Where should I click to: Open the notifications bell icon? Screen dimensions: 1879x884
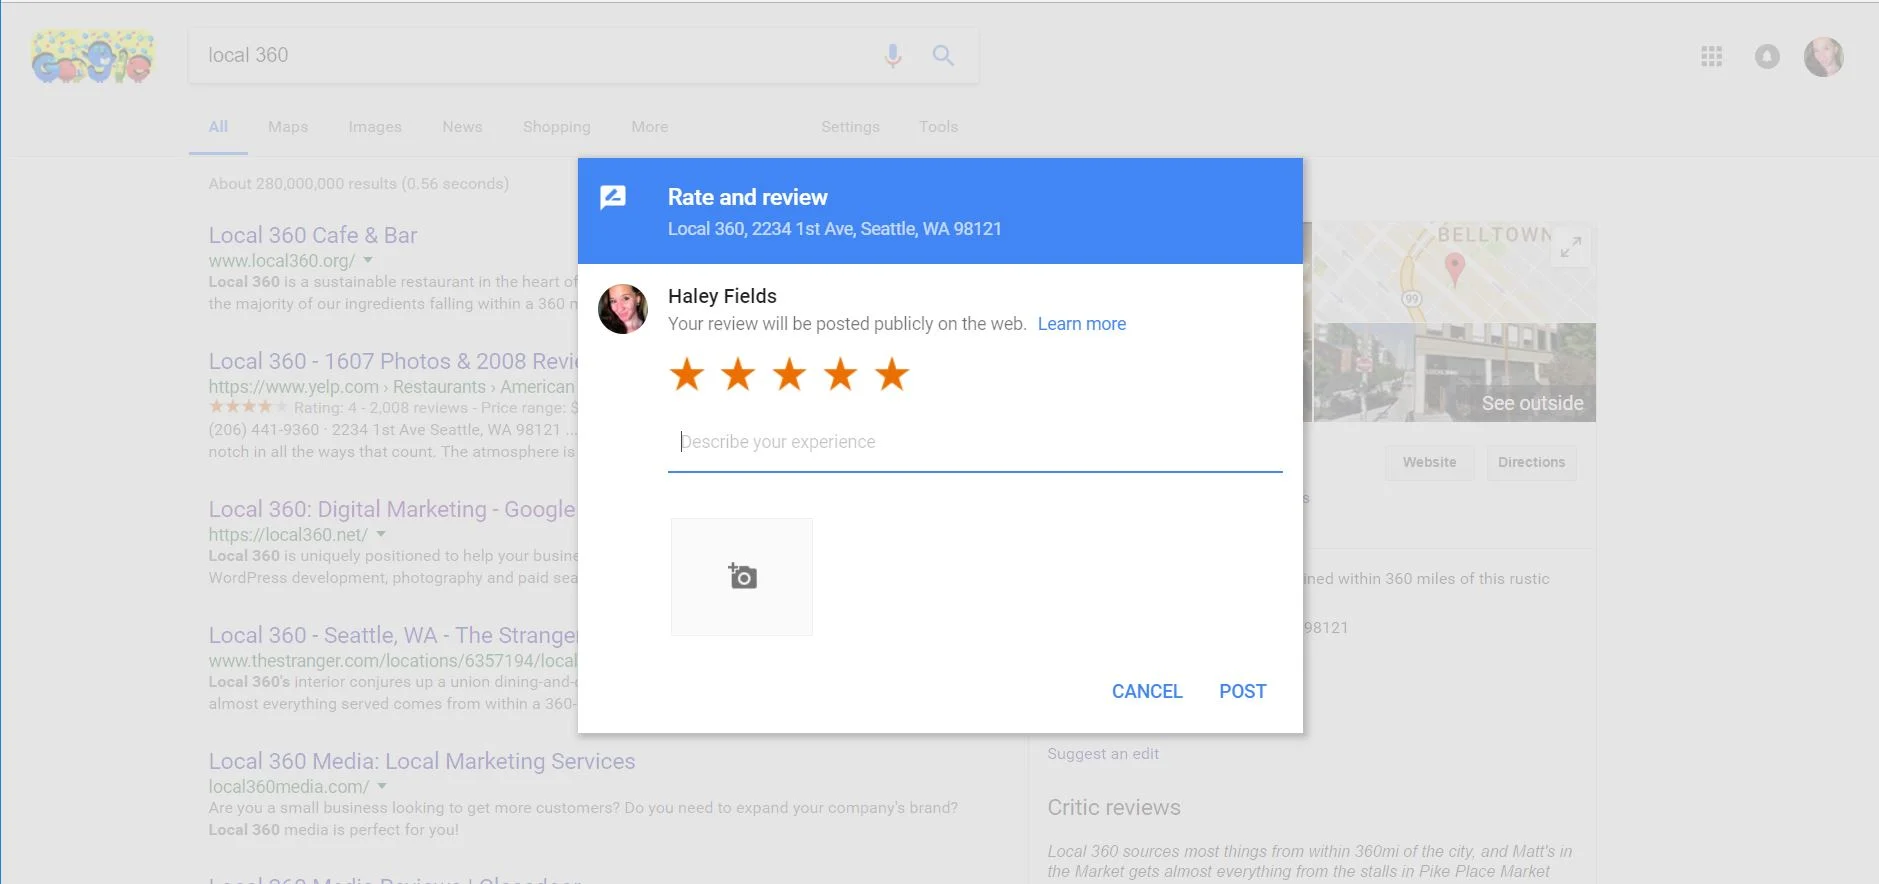[x=1767, y=57]
